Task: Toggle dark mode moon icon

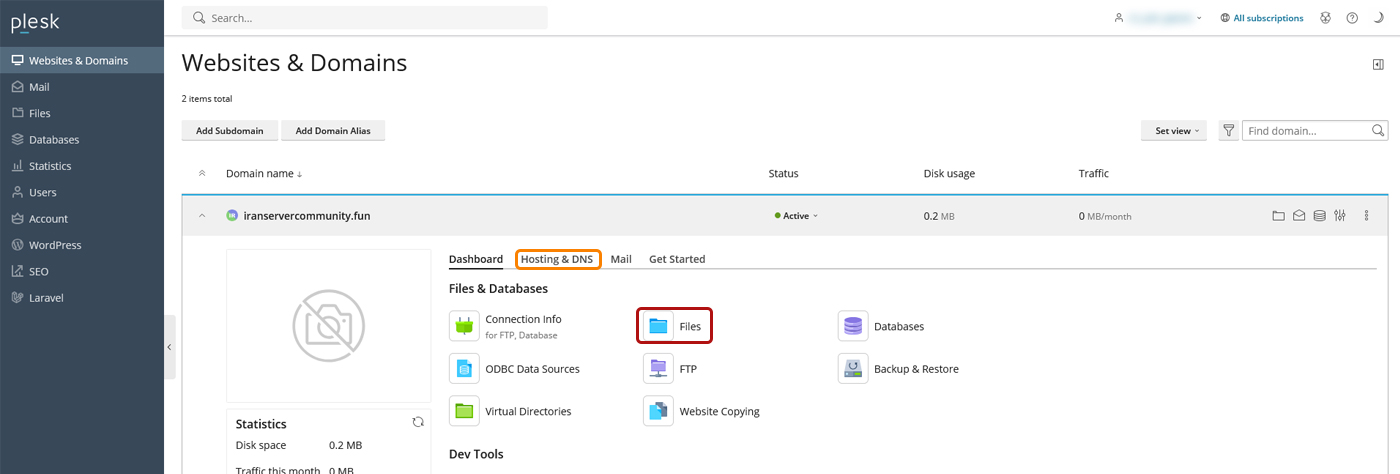Action: (x=1377, y=18)
